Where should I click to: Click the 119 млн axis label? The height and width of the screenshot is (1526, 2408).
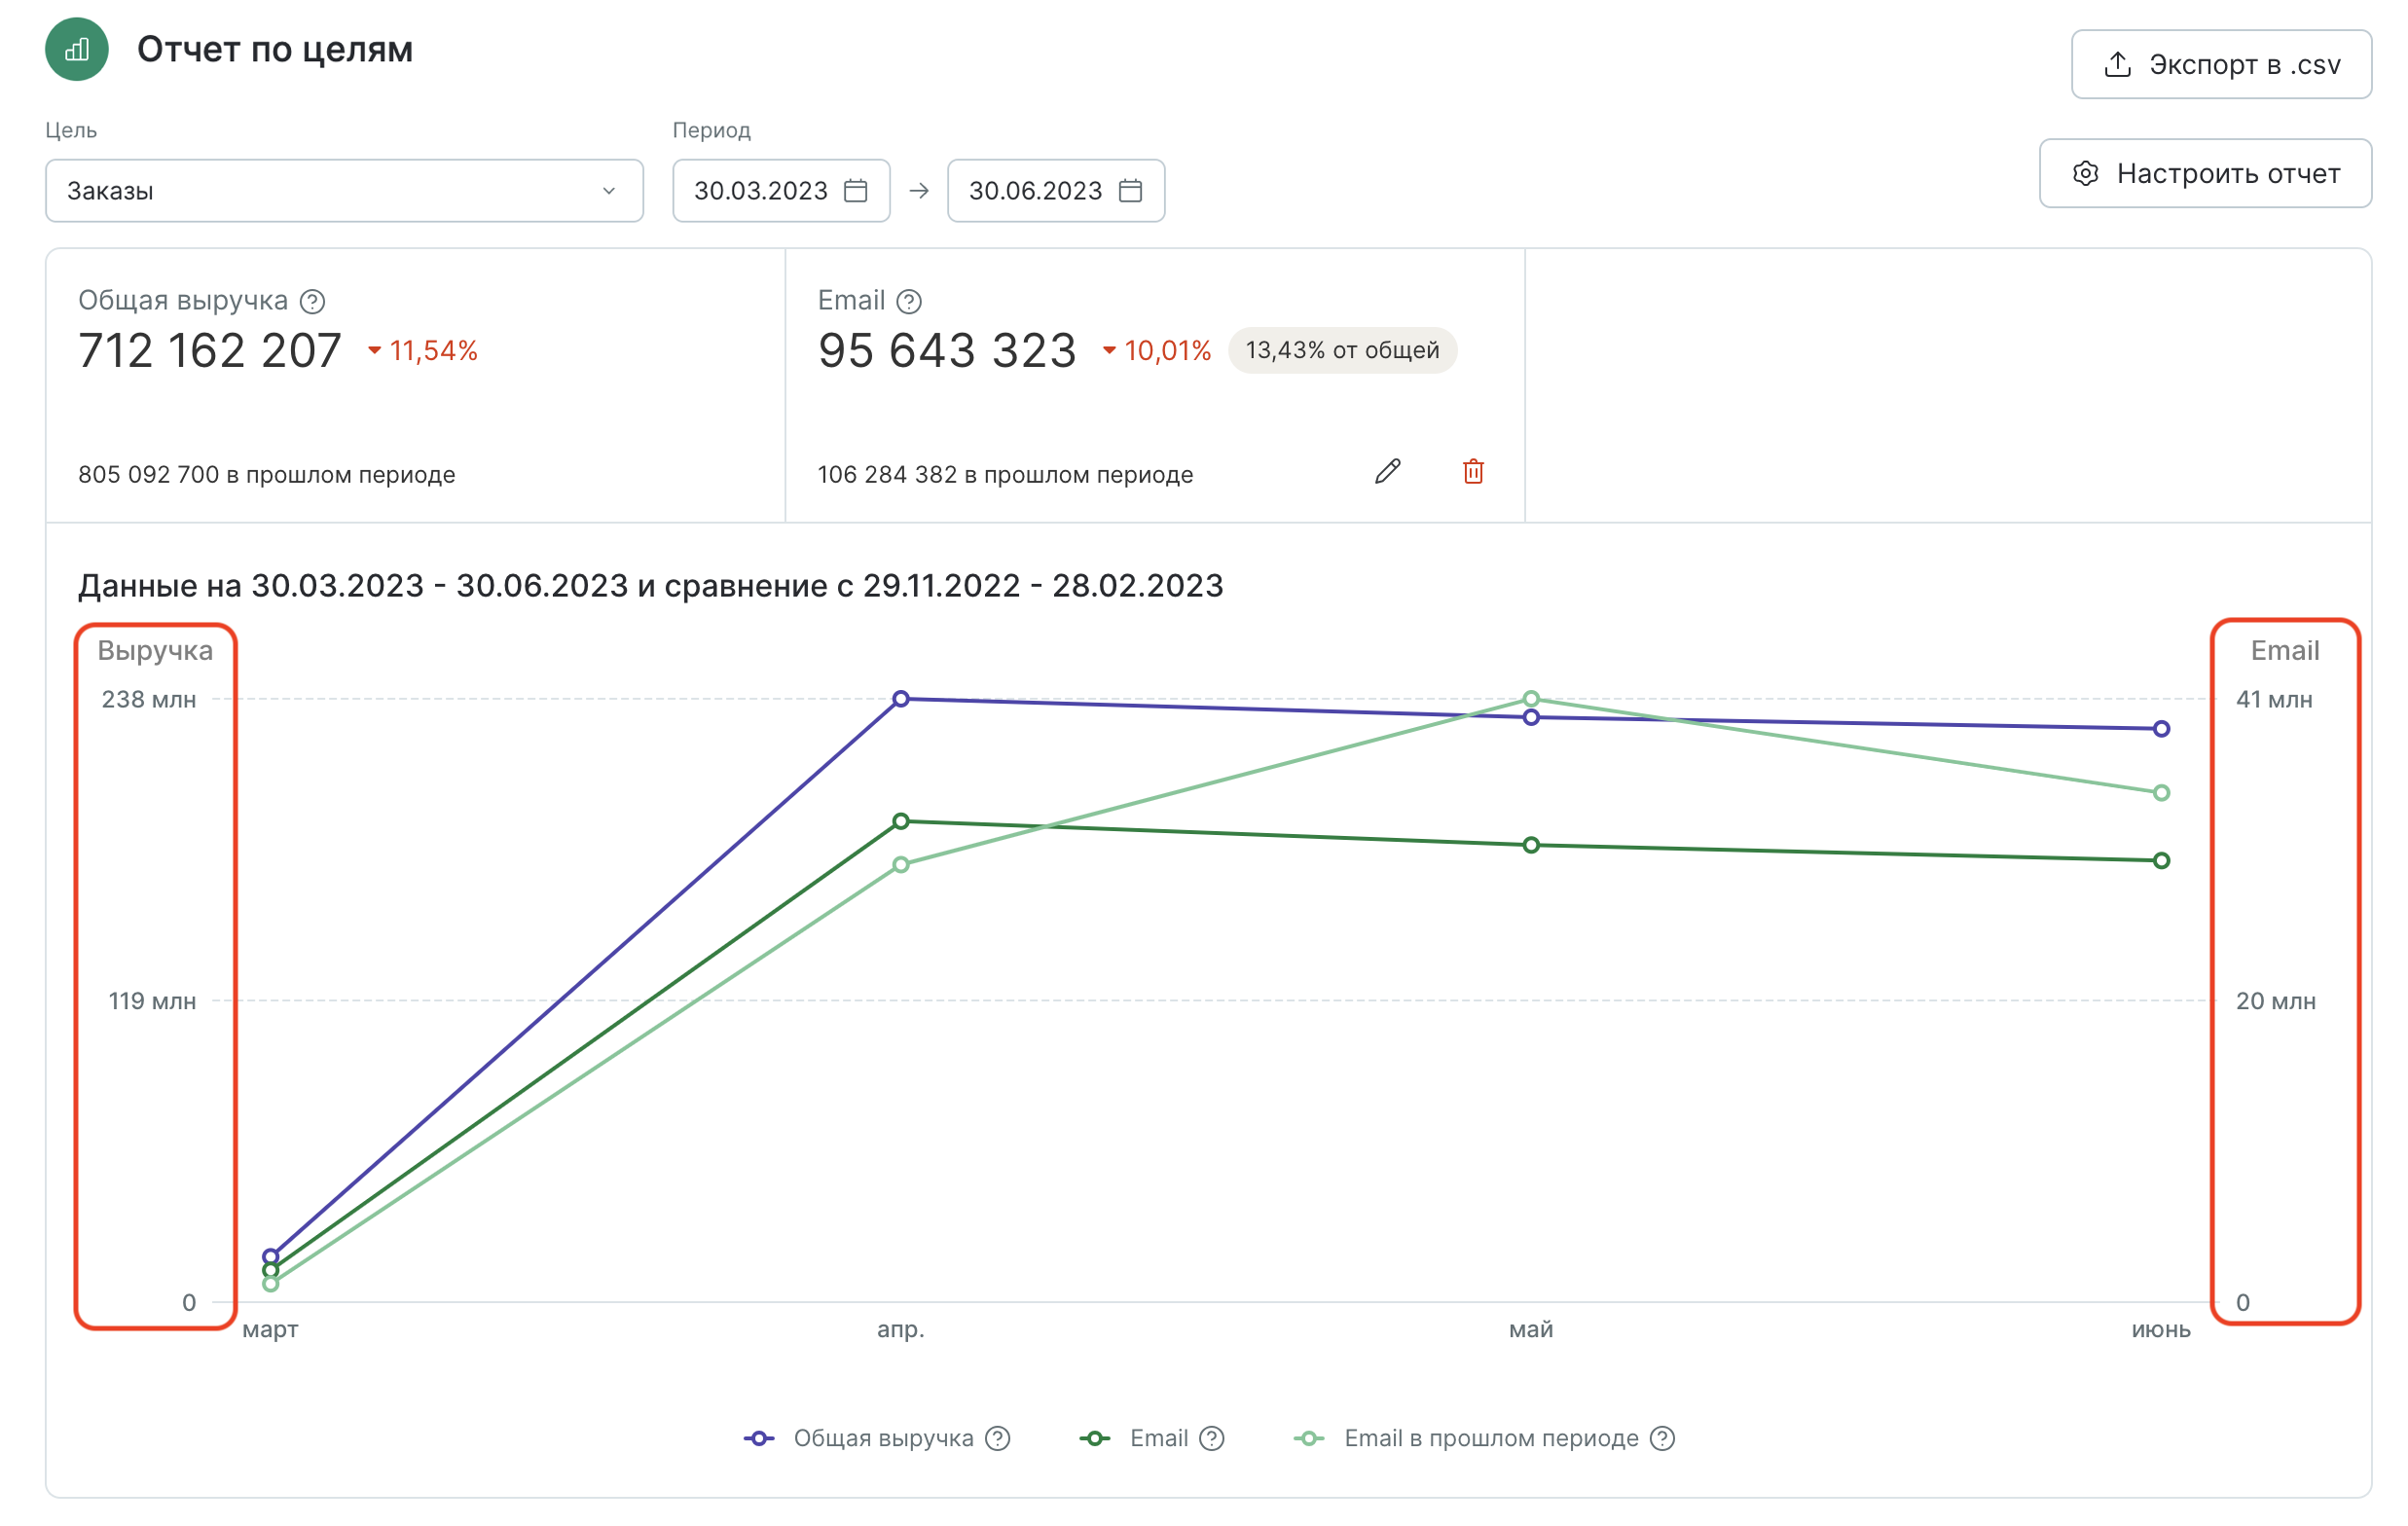(152, 1001)
